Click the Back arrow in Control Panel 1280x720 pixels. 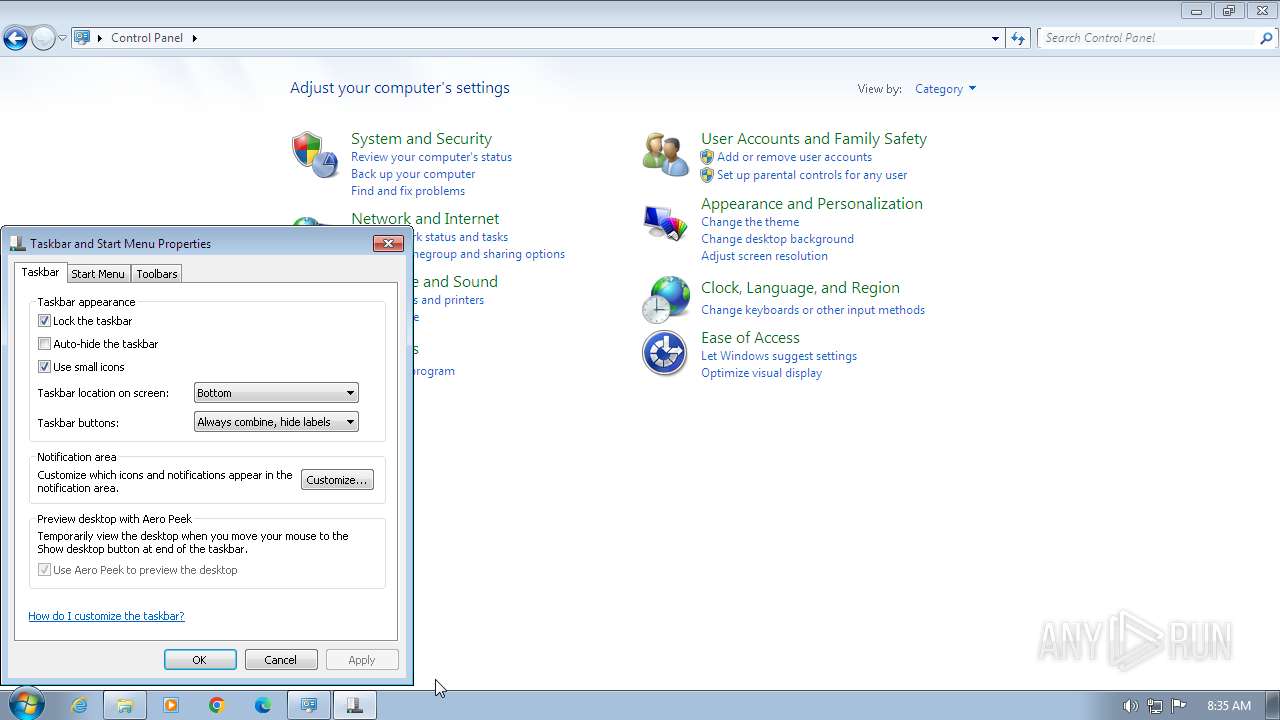coord(15,39)
